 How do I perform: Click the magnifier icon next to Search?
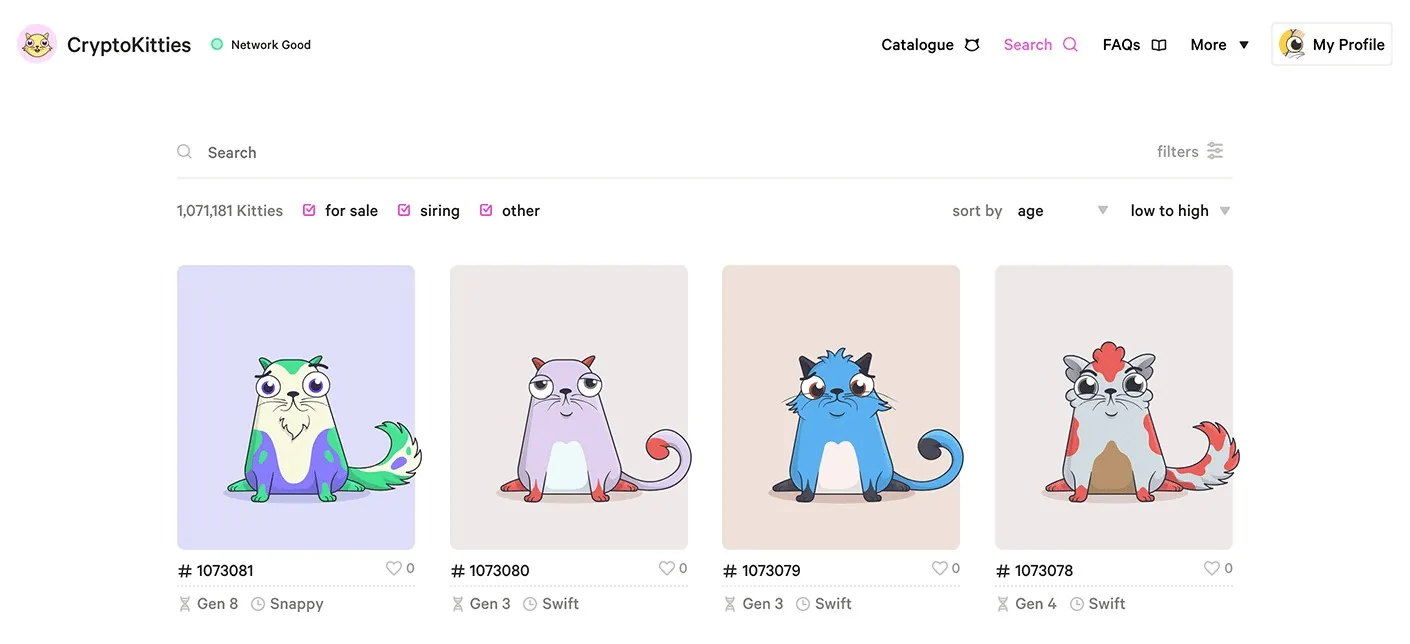click(x=1071, y=44)
